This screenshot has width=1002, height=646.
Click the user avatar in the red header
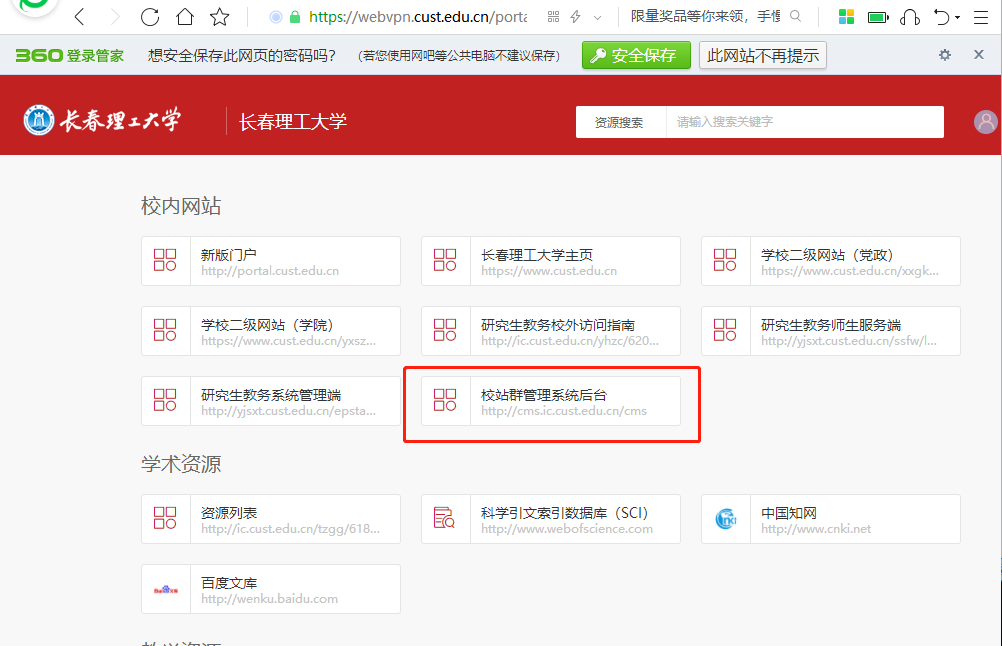pos(986,122)
